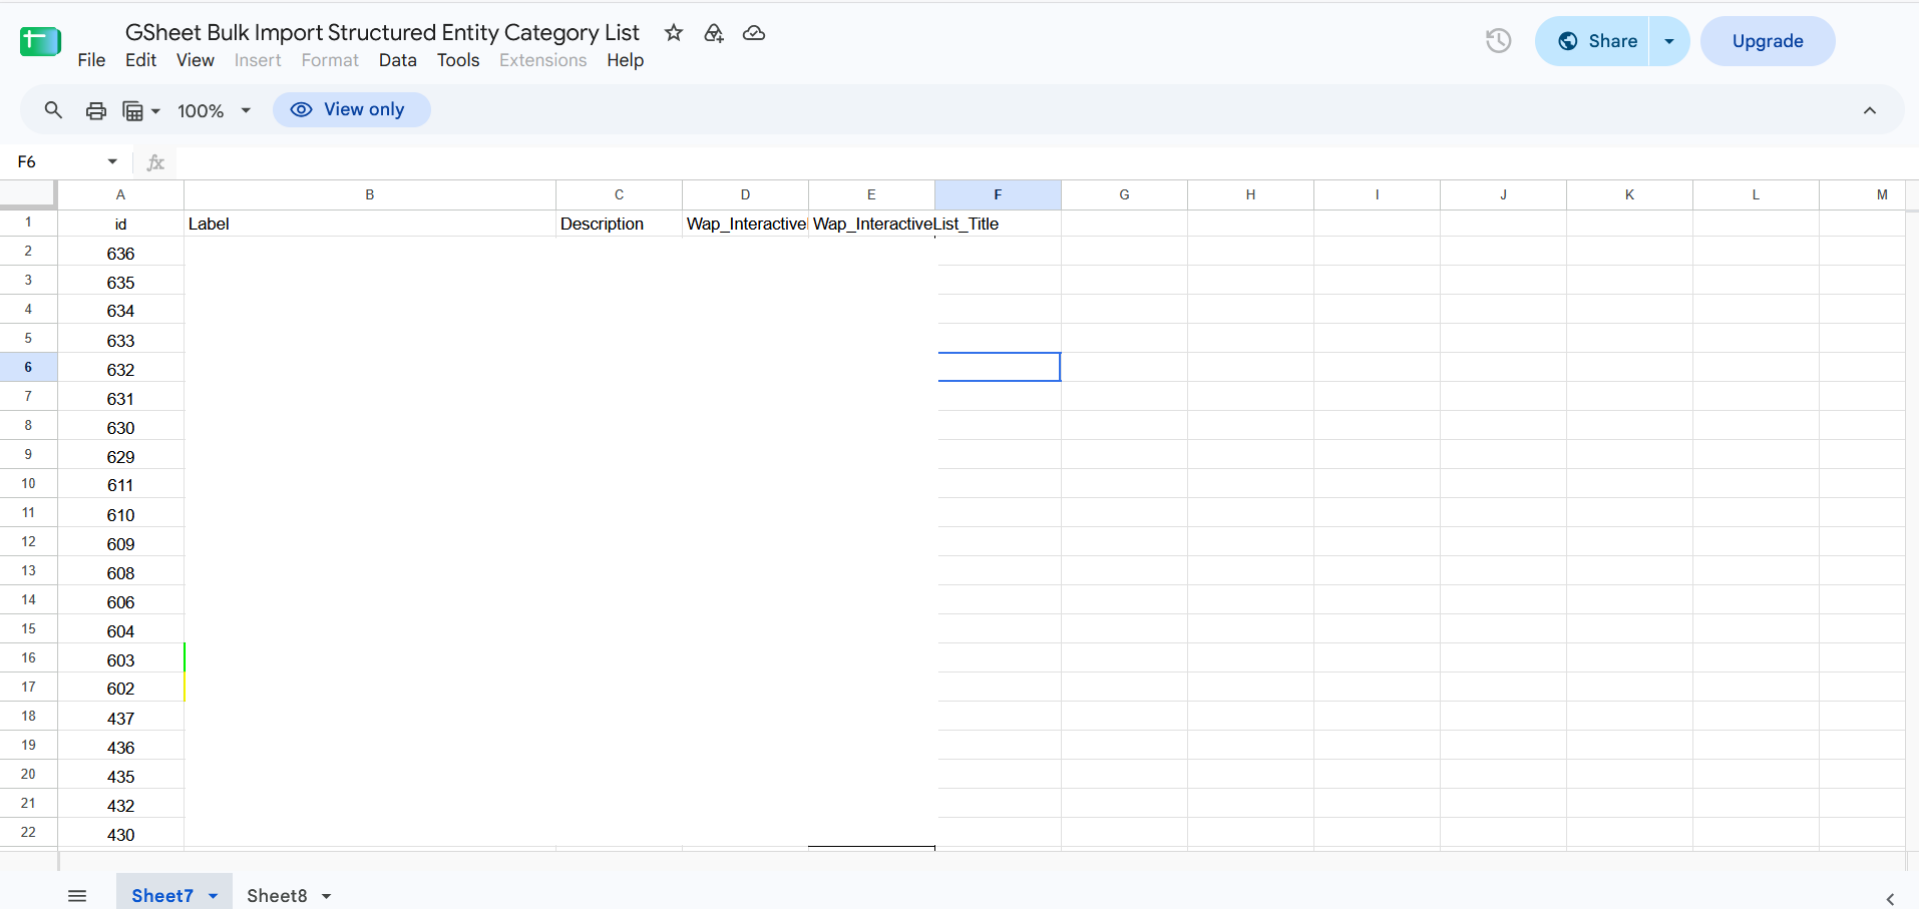Select the Sheet7 tab
The image size is (1919, 909).
[162, 895]
